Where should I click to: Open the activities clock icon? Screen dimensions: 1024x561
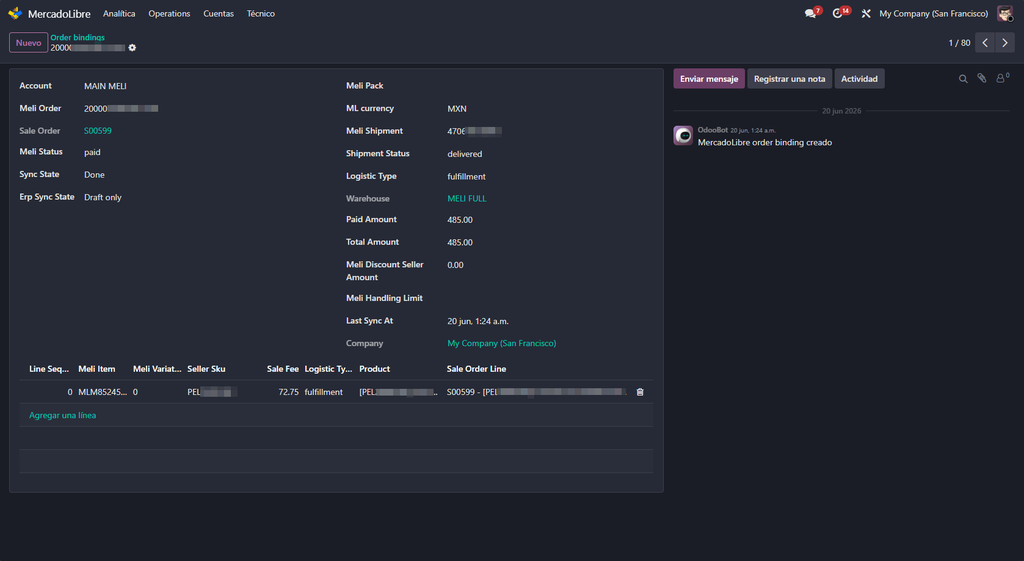837,14
